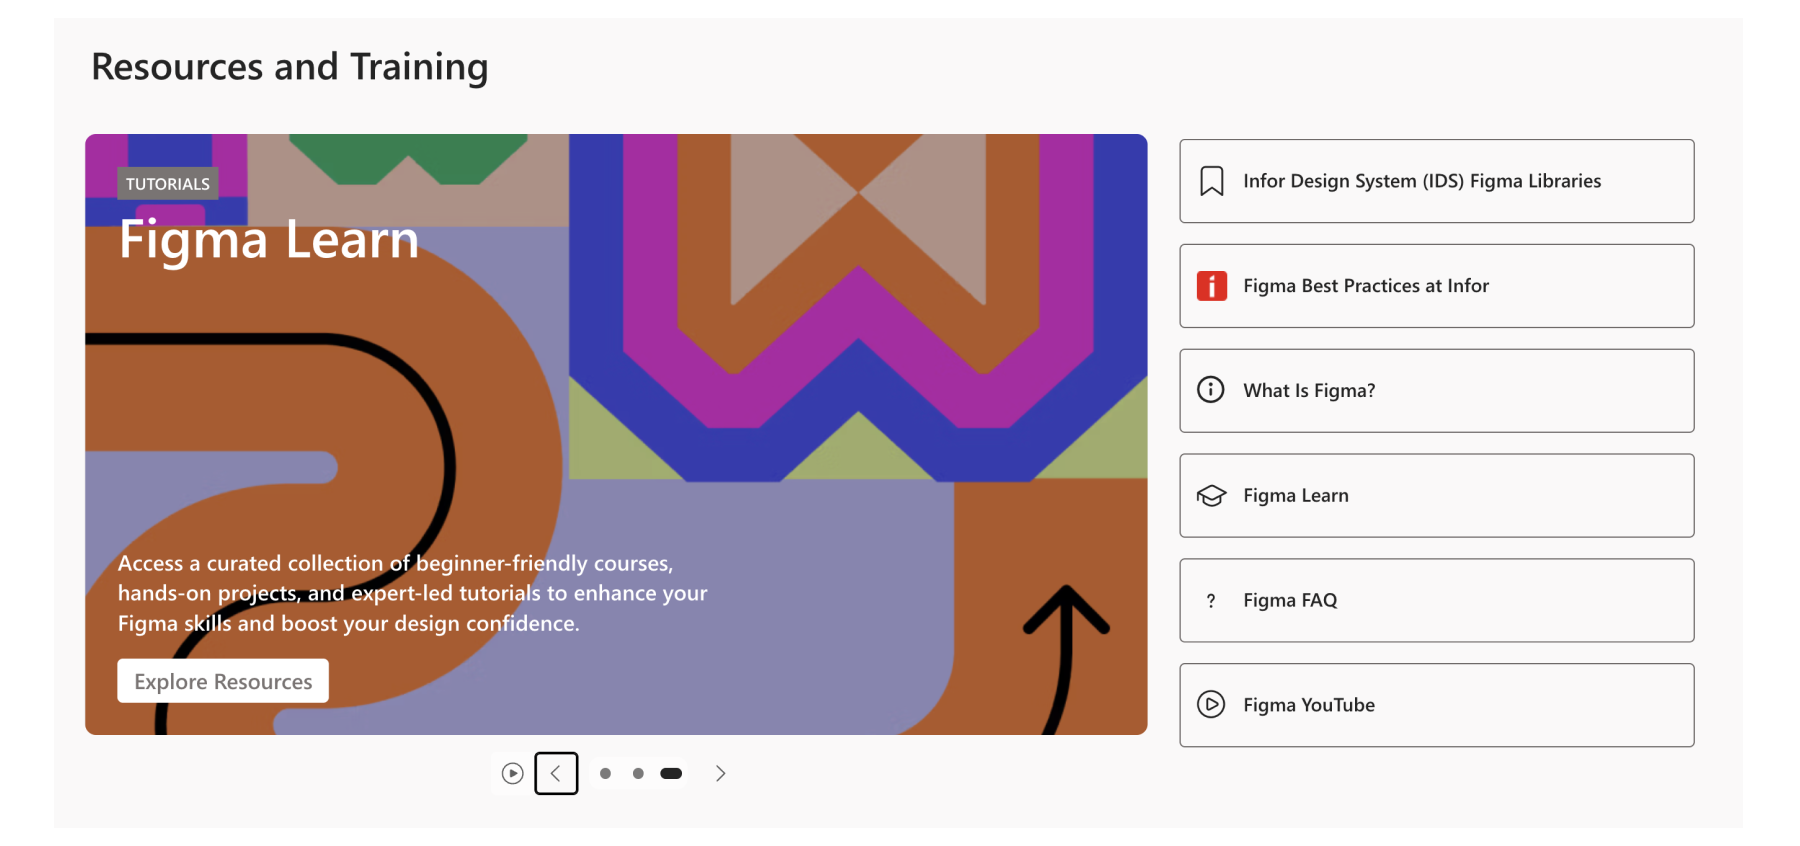Click the play circle icon for Figma YouTube
1800x846 pixels.
1210,705
